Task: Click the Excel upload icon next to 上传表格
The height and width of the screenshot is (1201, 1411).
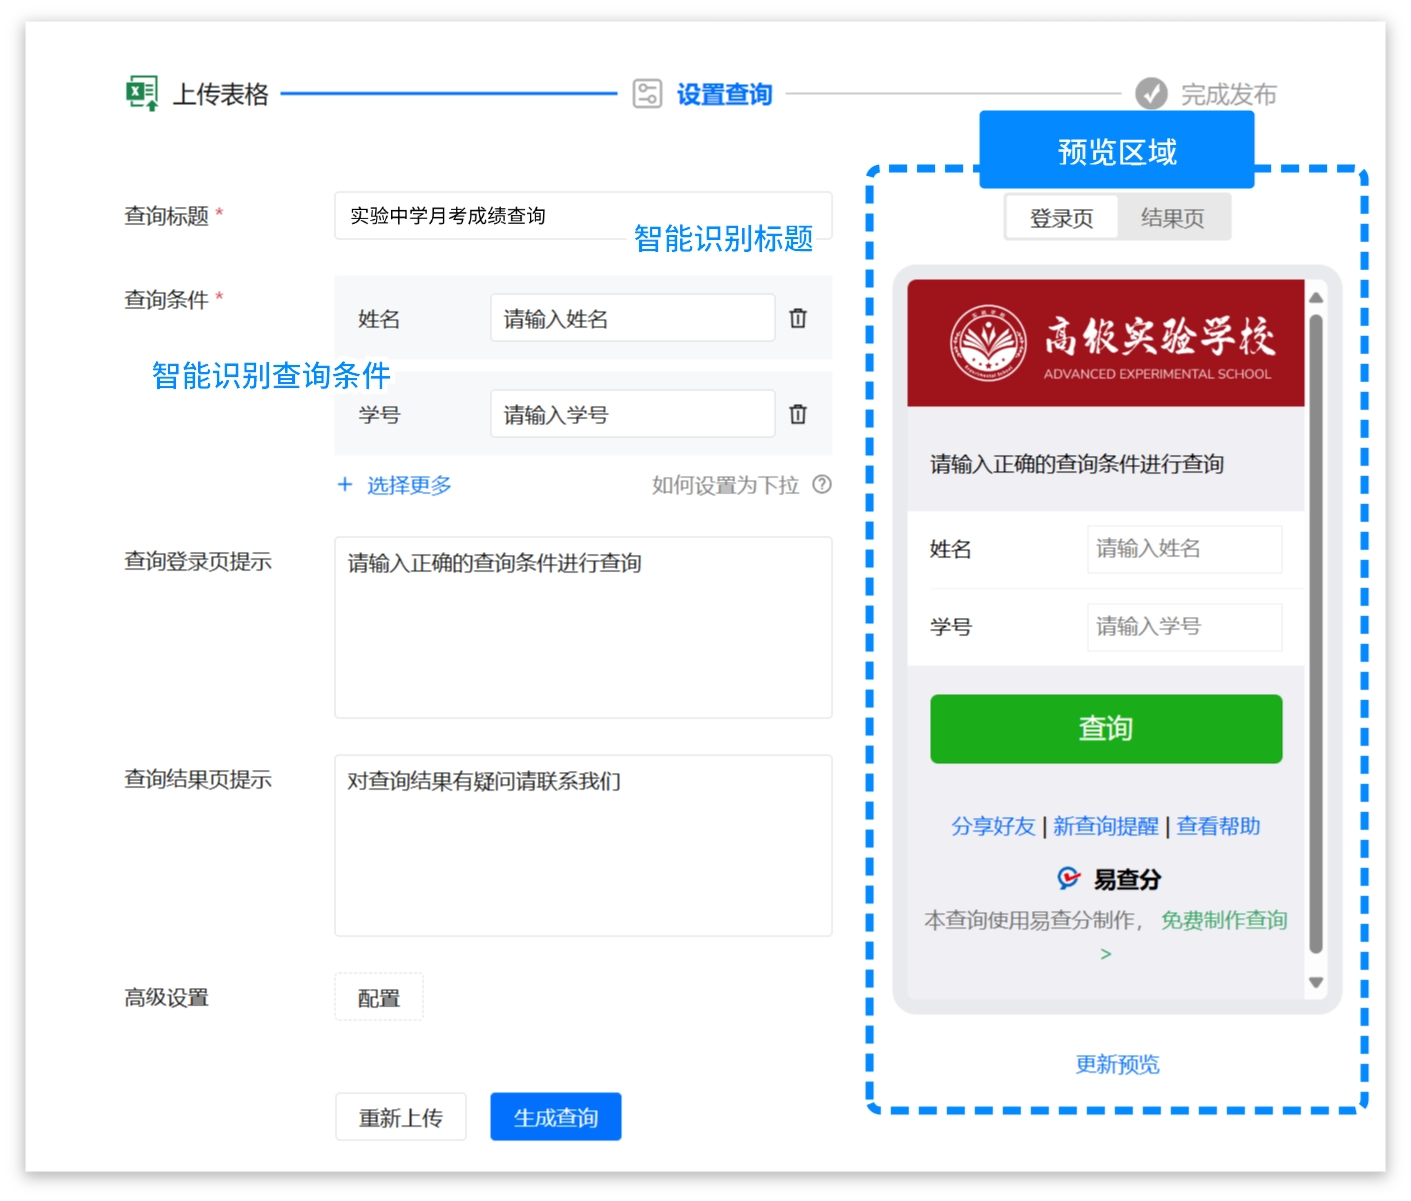Action: point(143,93)
